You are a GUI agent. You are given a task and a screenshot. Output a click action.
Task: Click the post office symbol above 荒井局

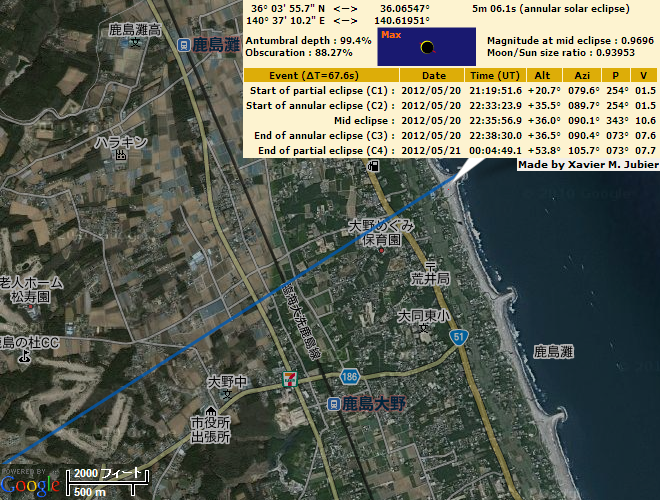430,263
